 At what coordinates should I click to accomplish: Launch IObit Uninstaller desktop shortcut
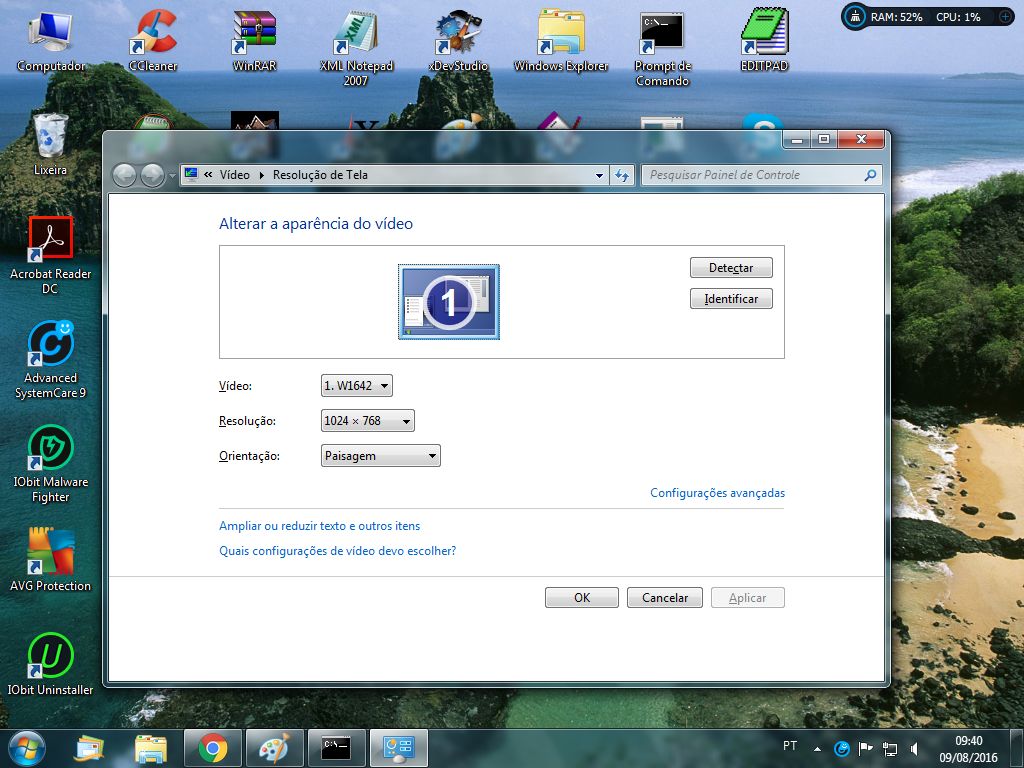coord(51,664)
